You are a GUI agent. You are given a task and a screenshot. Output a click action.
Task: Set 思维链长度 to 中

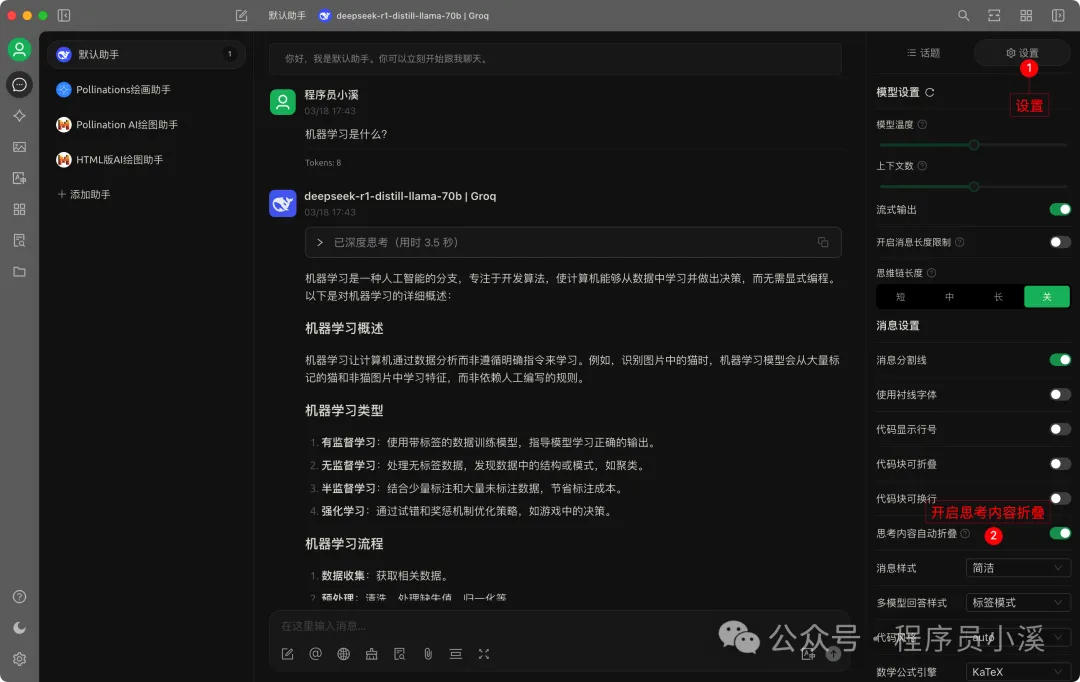949,297
